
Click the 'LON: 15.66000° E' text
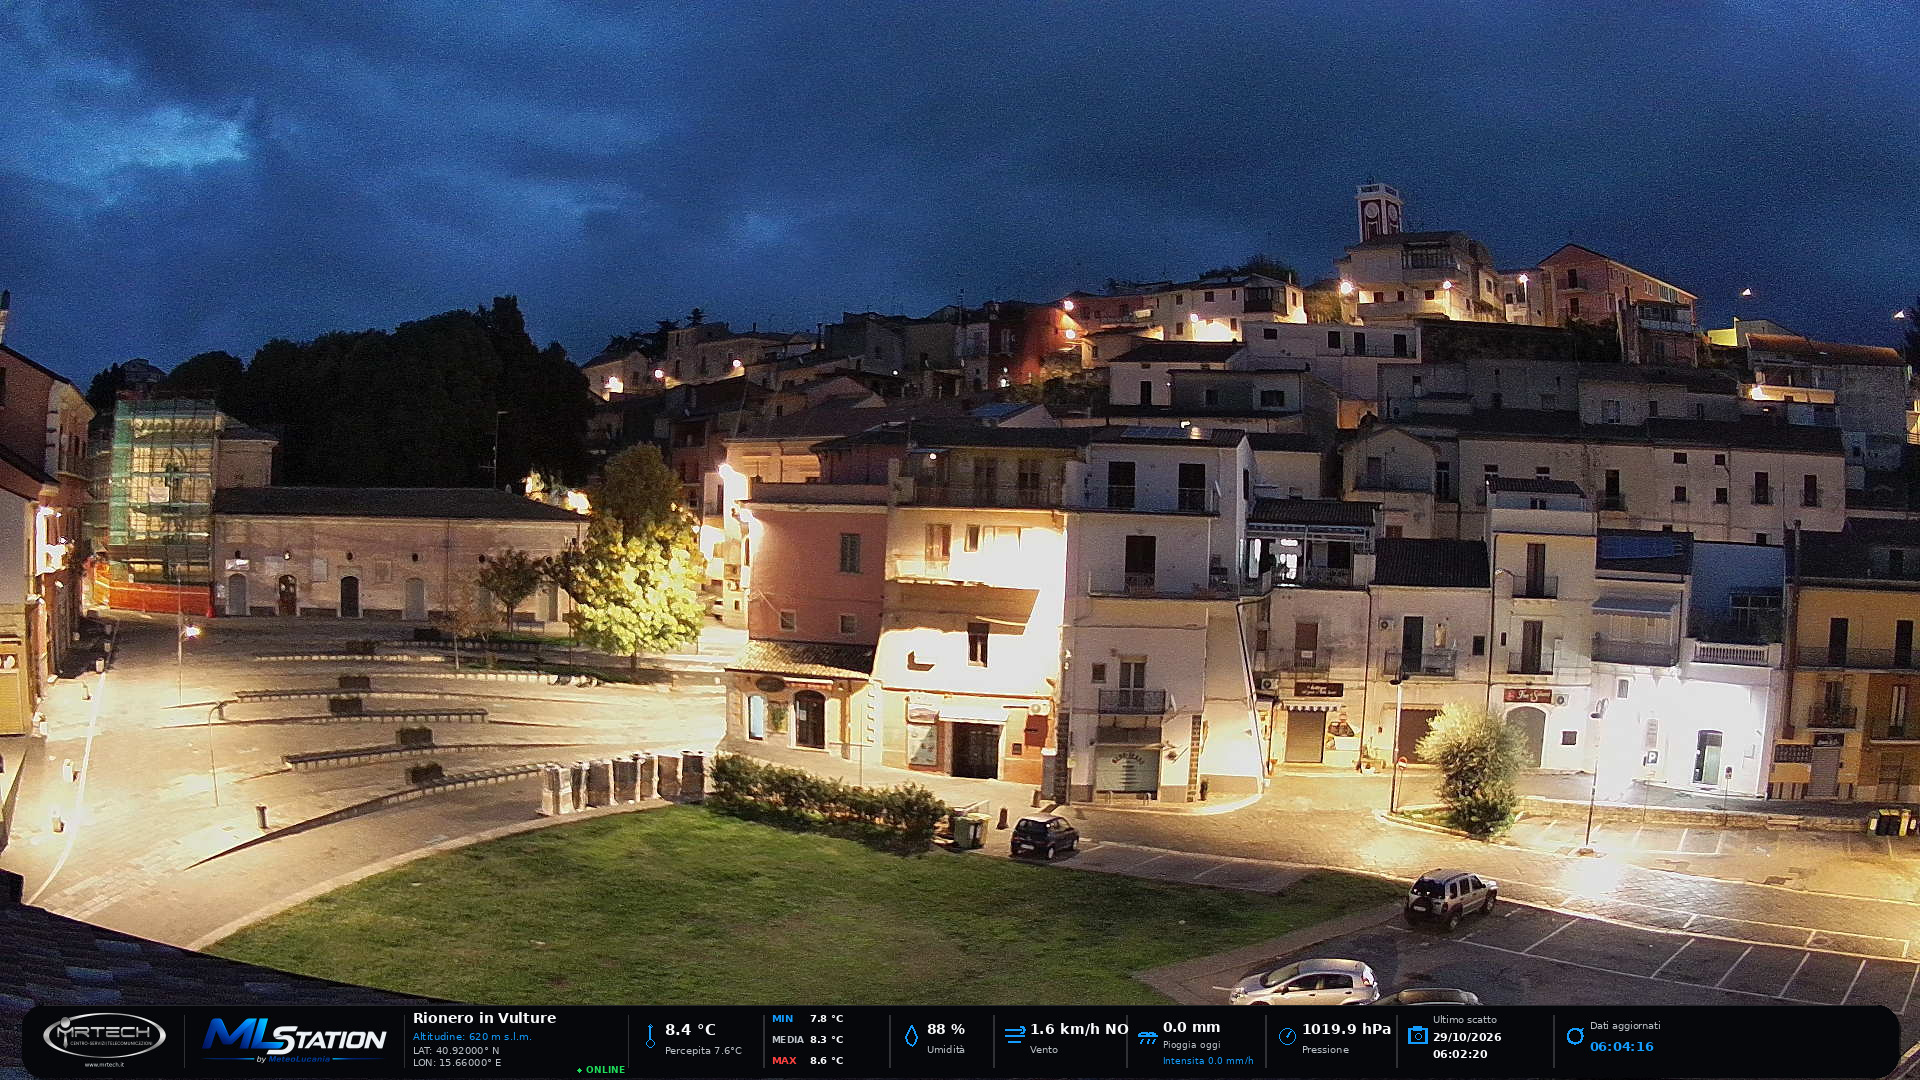click(457, 1063)
